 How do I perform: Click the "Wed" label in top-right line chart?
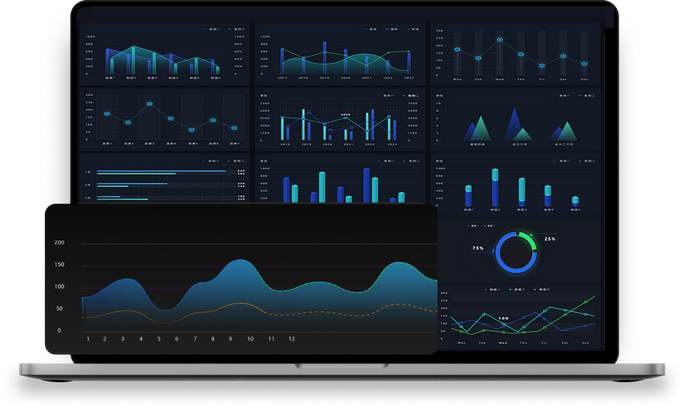point(500,80)
